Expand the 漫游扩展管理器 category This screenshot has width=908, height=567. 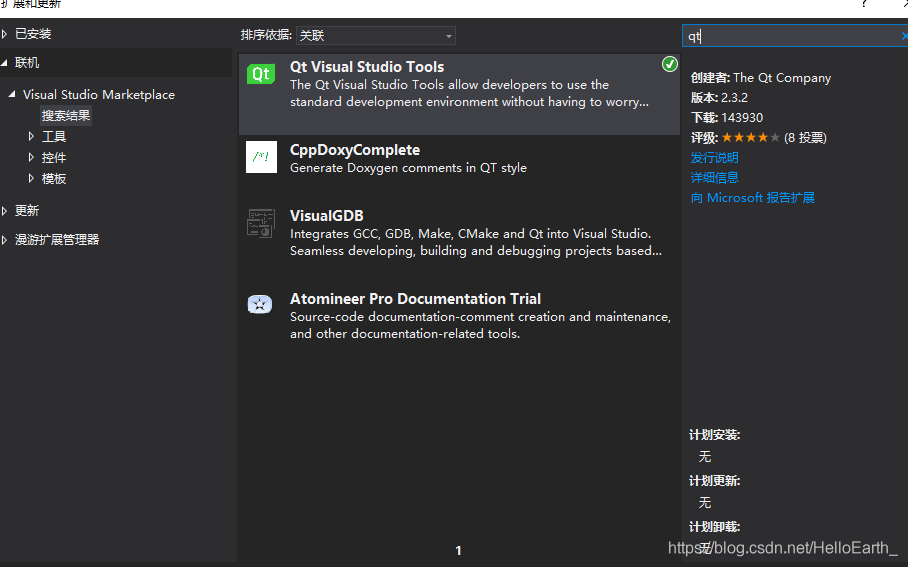click(5, 240)
